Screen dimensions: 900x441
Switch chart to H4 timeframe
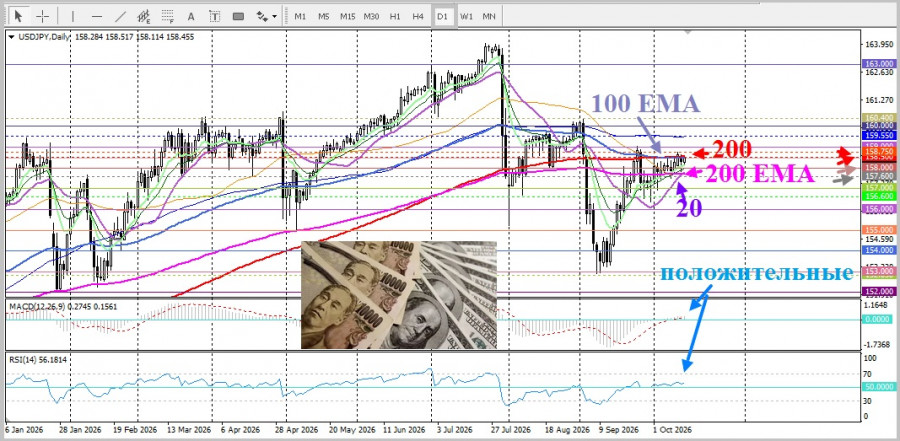pos(418,16)
